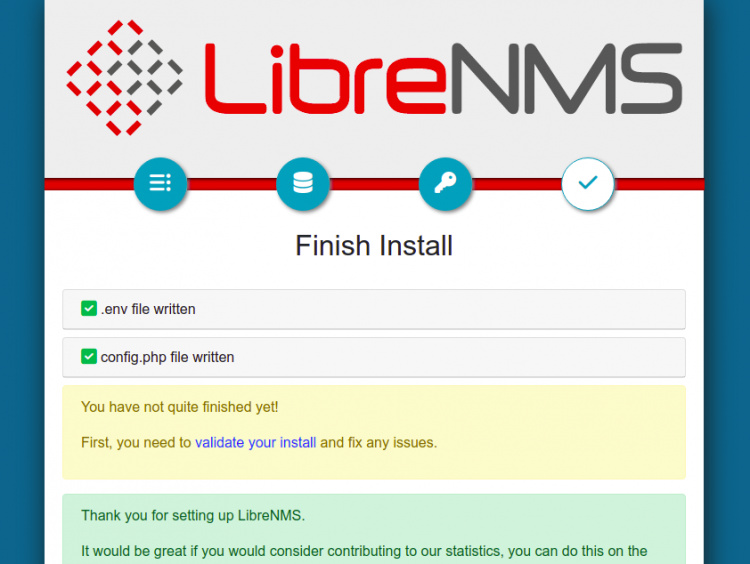Select the 'You have not quite finished yet!' warning text

179,407
